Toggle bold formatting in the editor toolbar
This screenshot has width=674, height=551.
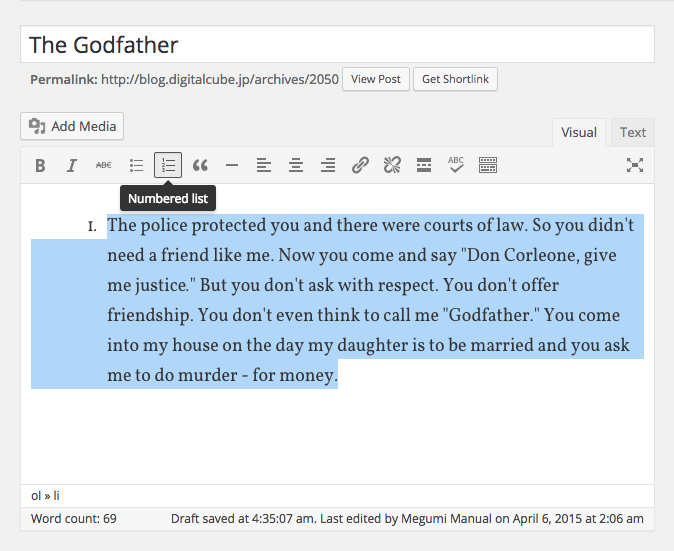(40, 166)
